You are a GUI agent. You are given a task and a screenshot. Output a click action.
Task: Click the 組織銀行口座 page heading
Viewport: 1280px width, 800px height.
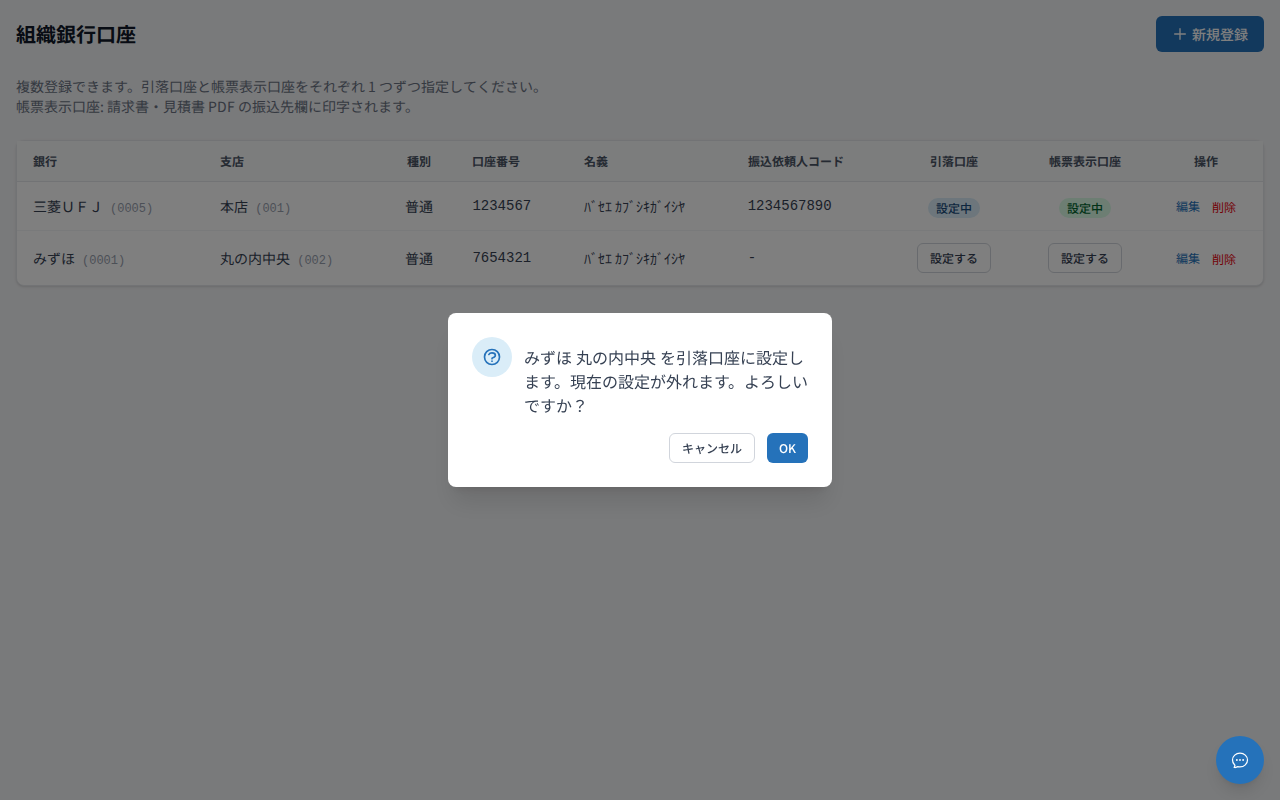click(76, 35)
